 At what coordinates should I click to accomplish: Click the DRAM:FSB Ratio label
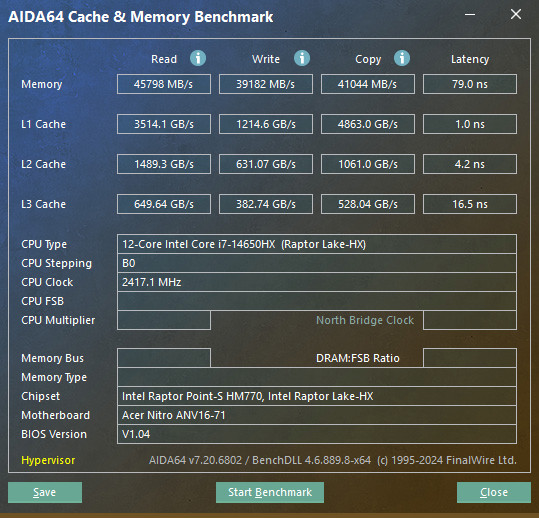(x=358, y=358)
